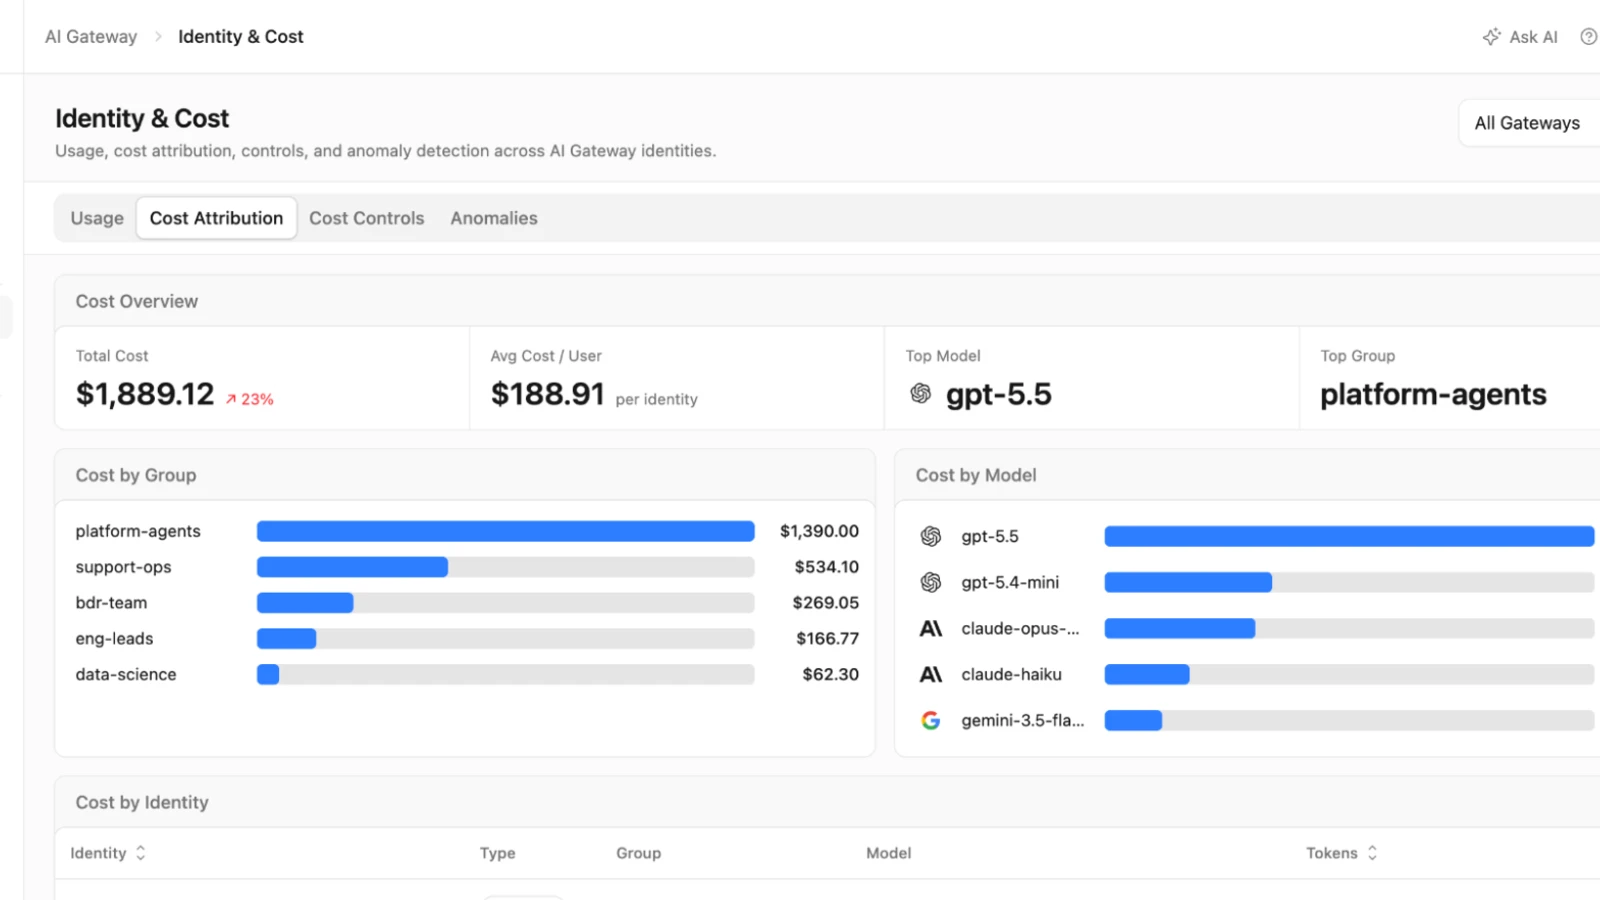
Task: Open the All Gateways dropdown
Action: [1529, 123]
